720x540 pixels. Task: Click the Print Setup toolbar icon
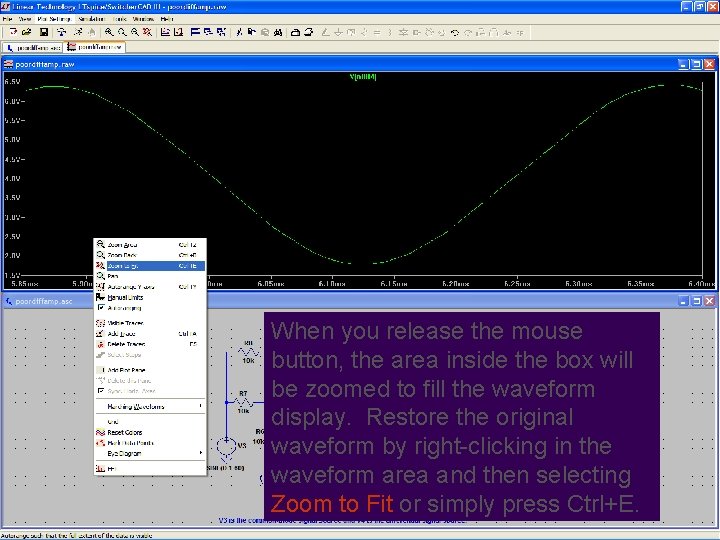click(x=296, y=32)
